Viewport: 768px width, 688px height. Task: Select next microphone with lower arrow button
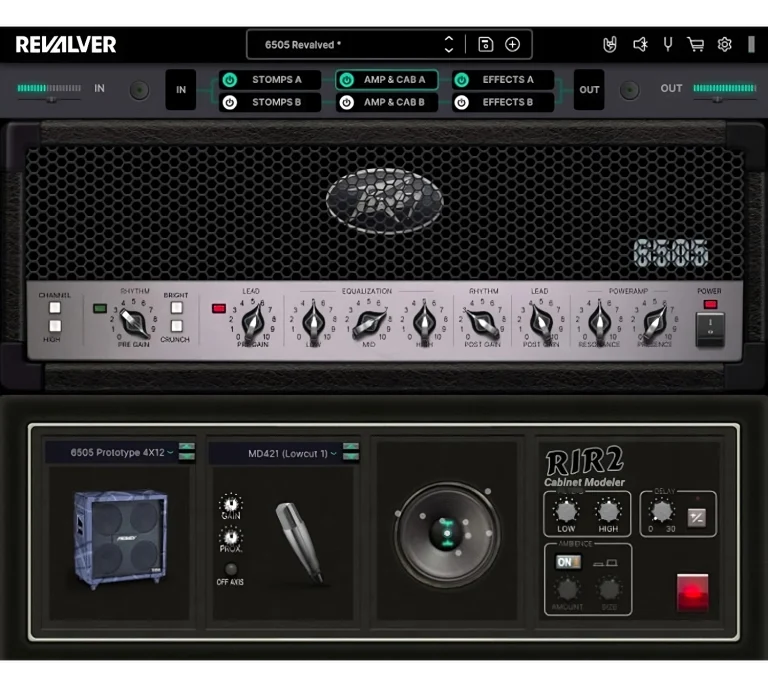point(351,456)
